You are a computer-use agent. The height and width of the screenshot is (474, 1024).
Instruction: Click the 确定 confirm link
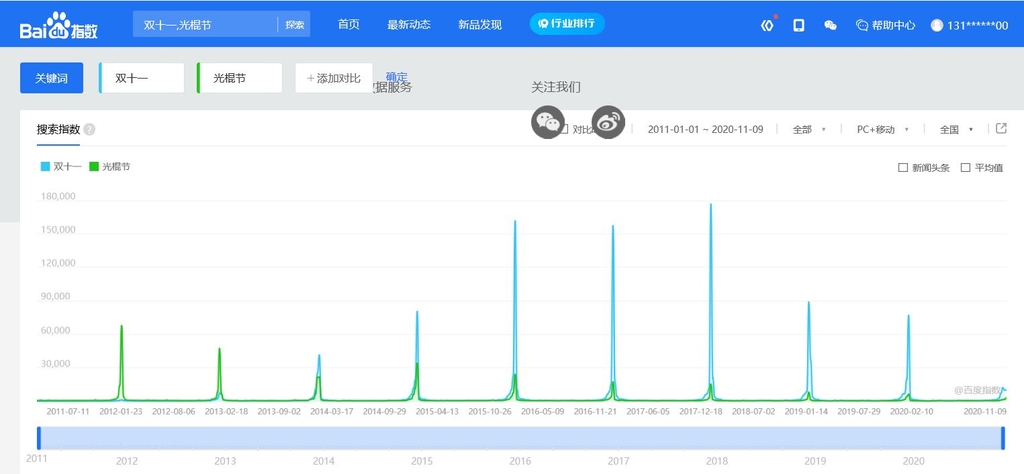[x=396, y=76]
